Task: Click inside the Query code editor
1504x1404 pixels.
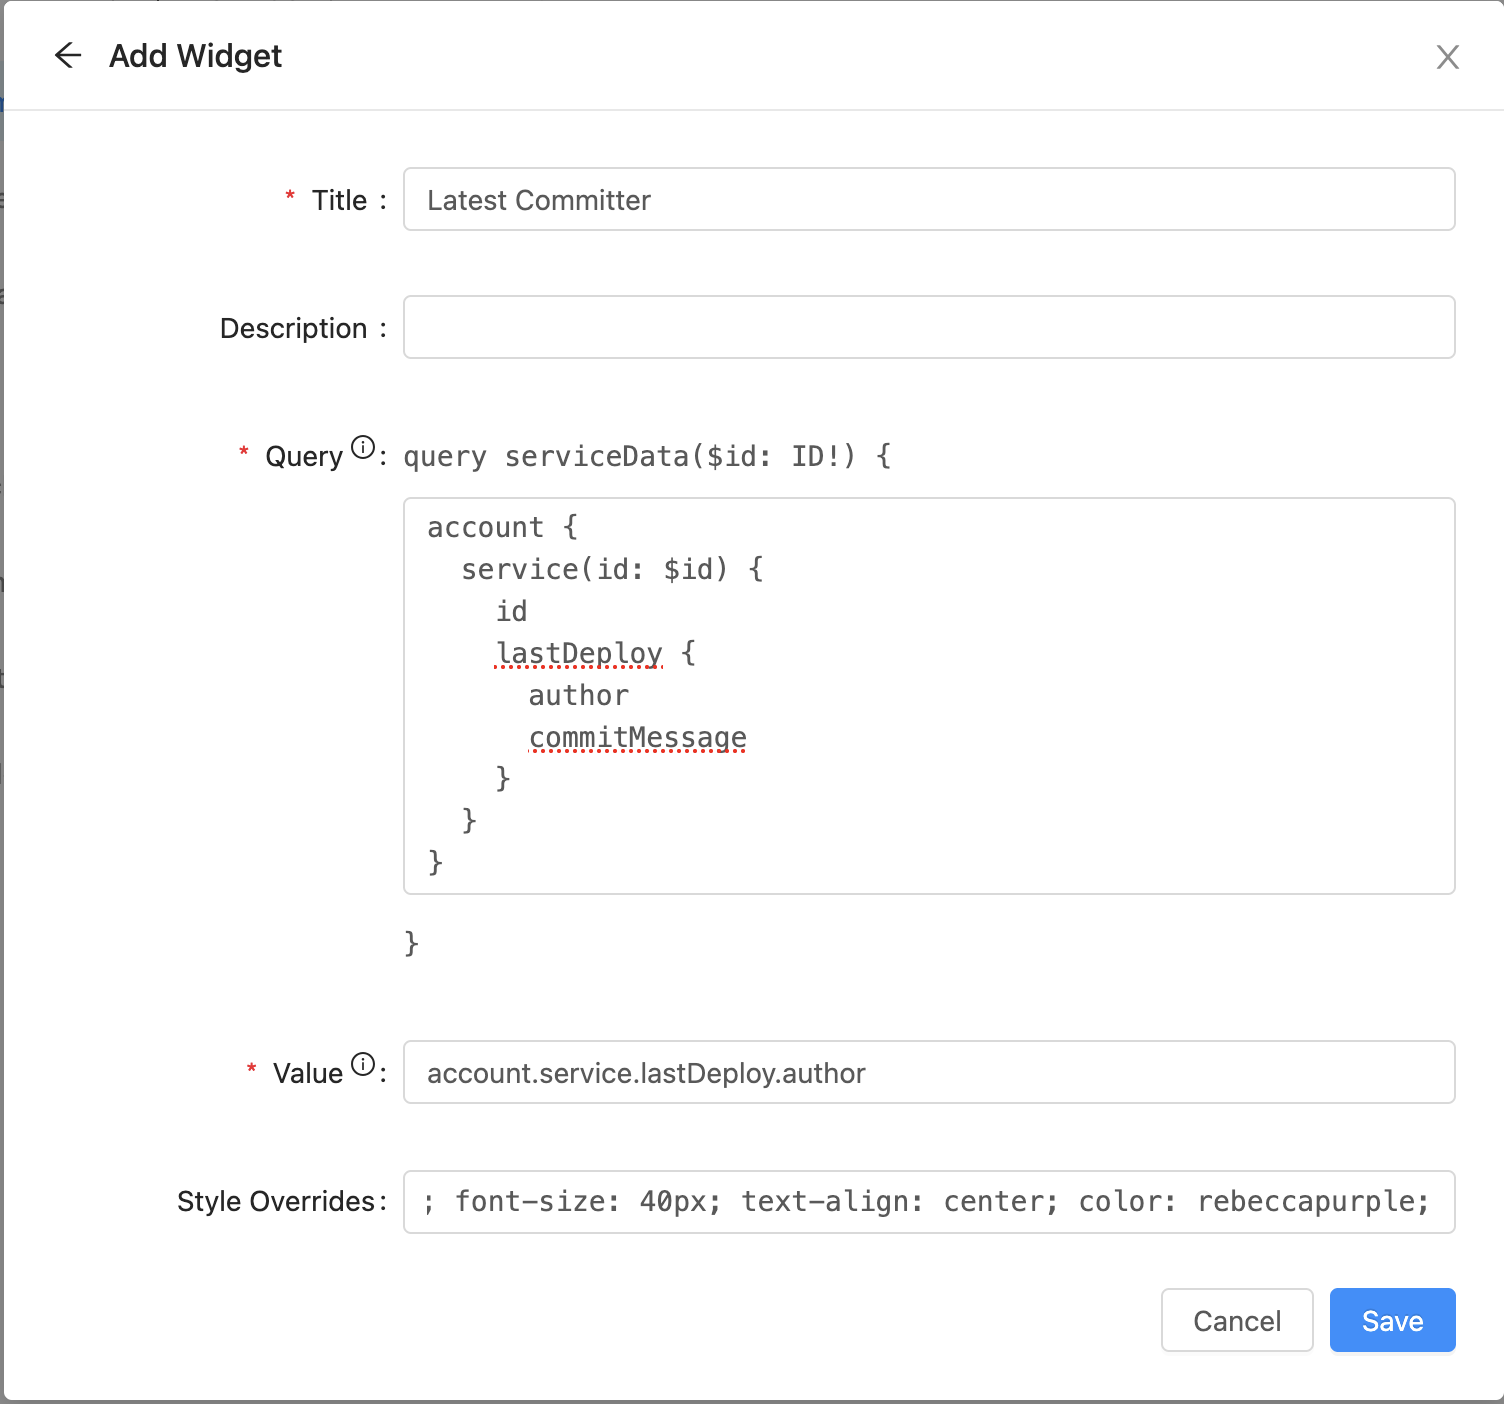Action: 929,696
